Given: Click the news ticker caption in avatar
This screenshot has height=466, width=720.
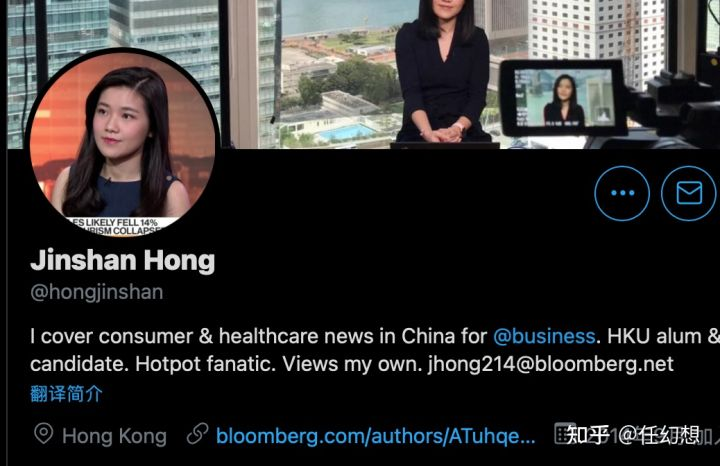Looking at the screenshot, I should coord(117,227).
